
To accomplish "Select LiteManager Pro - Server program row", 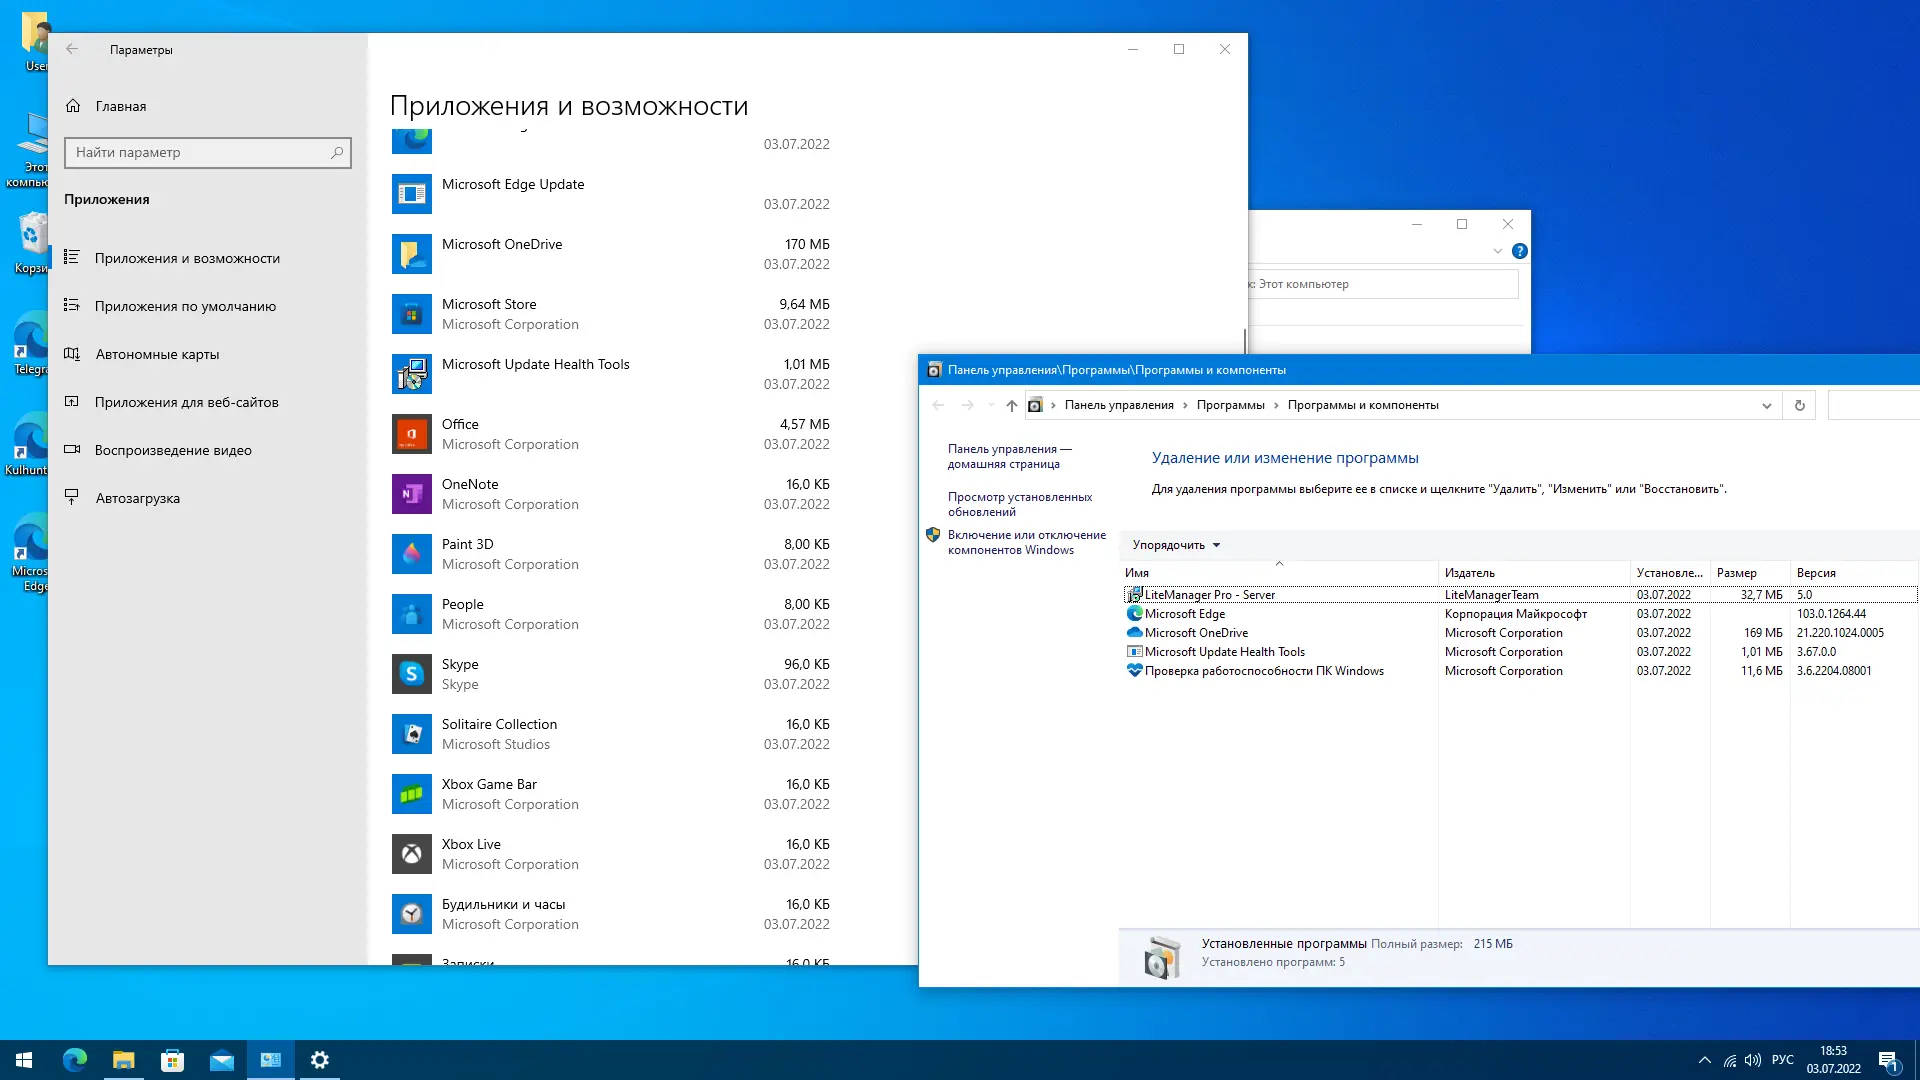I will [x=1209, y=595].
